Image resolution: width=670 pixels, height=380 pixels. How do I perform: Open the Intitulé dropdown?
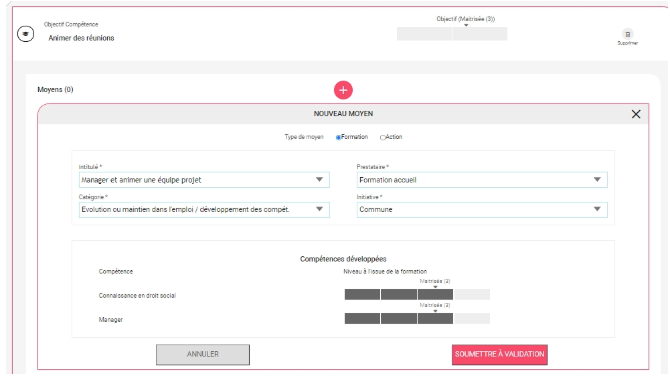pos(204,180)
